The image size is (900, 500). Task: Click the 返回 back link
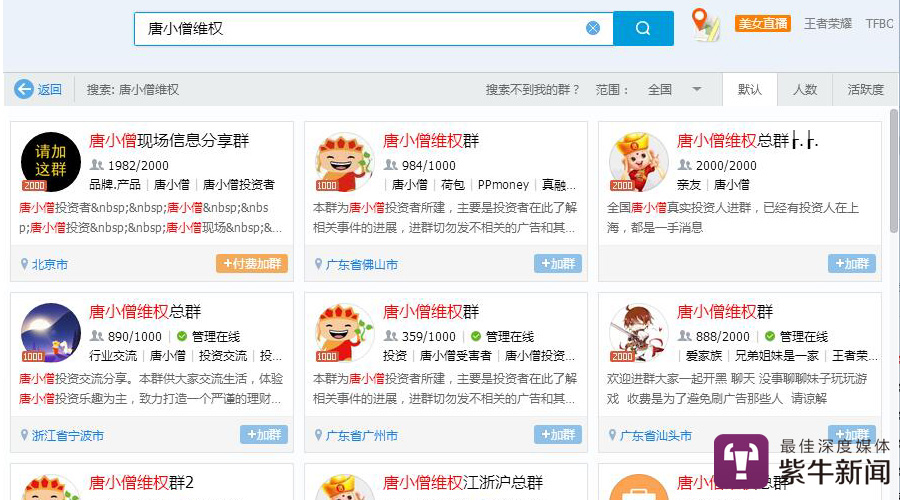49,90
